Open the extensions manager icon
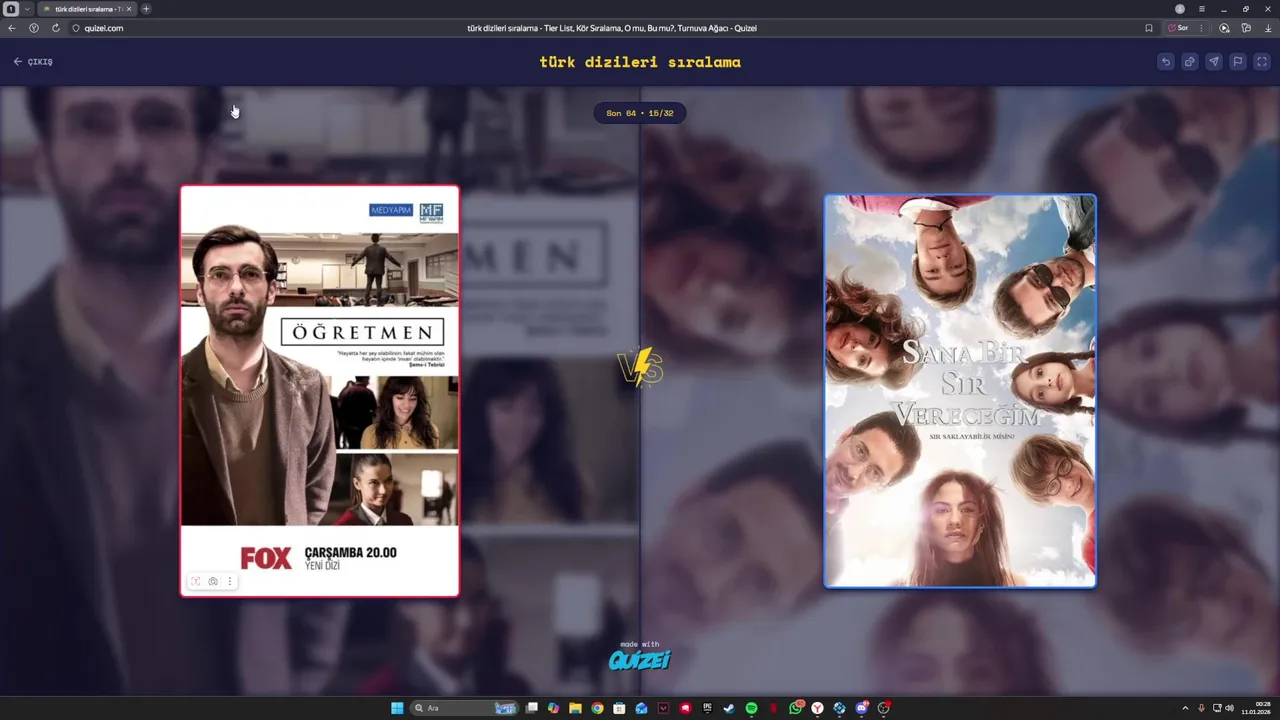Screen dimensions: 1280x720 (1246, 28)
